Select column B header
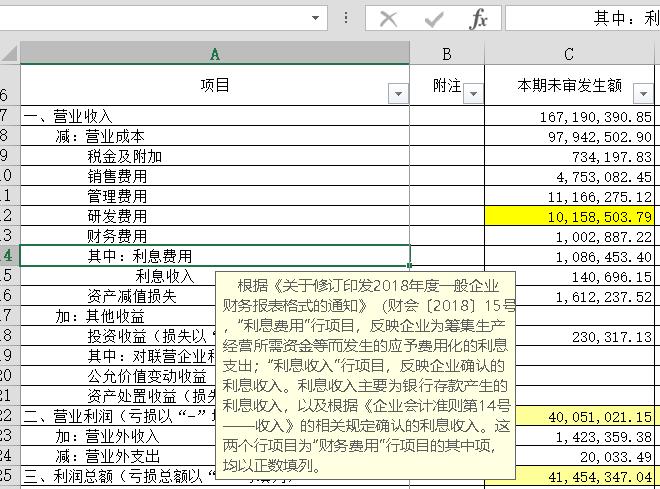The image size is (660, 489). 447,54
